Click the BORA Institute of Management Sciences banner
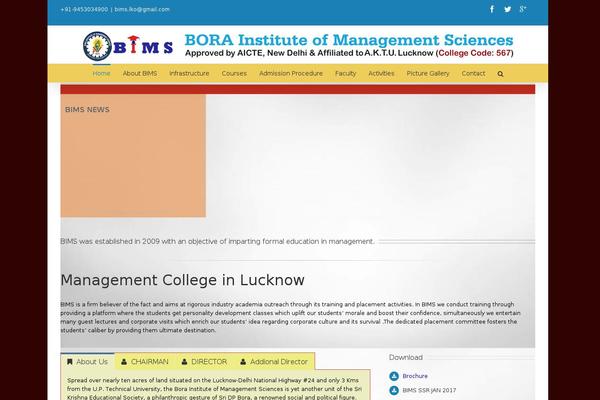Viewport: 600px width, 400px height. click(349, 45)
